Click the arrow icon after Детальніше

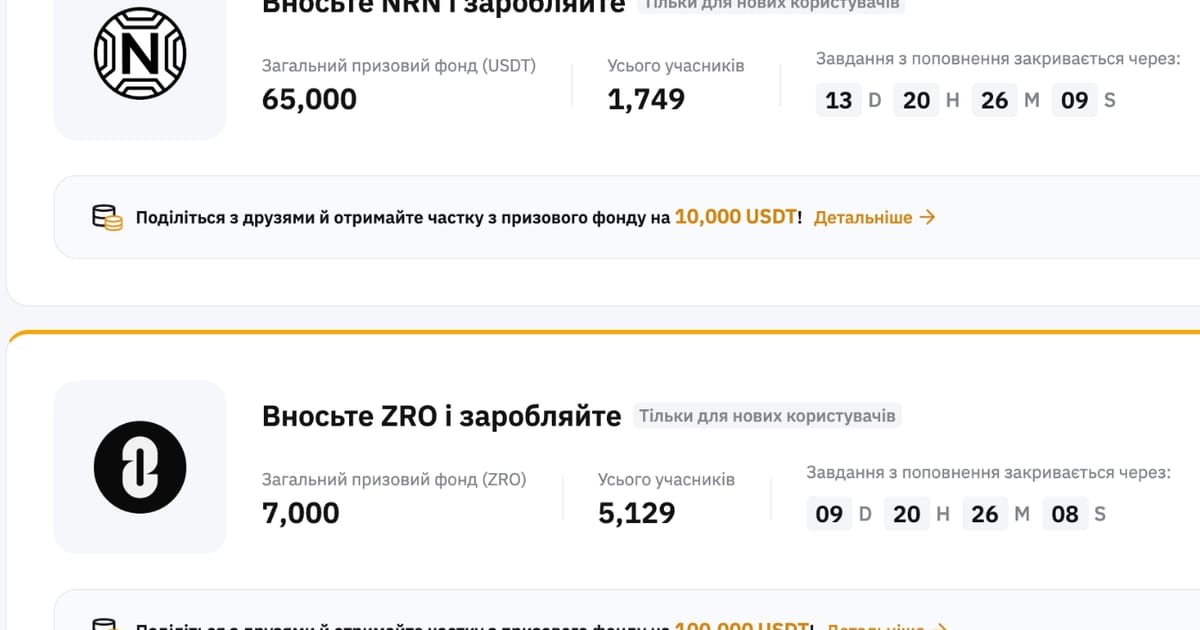point(928,216)
